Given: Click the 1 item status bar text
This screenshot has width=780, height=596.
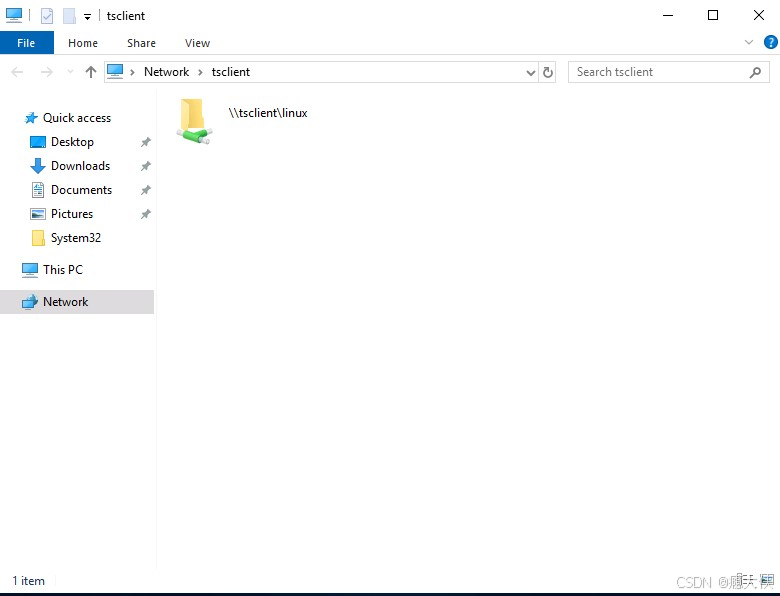Looking at the screenshot, I should 28,581.
